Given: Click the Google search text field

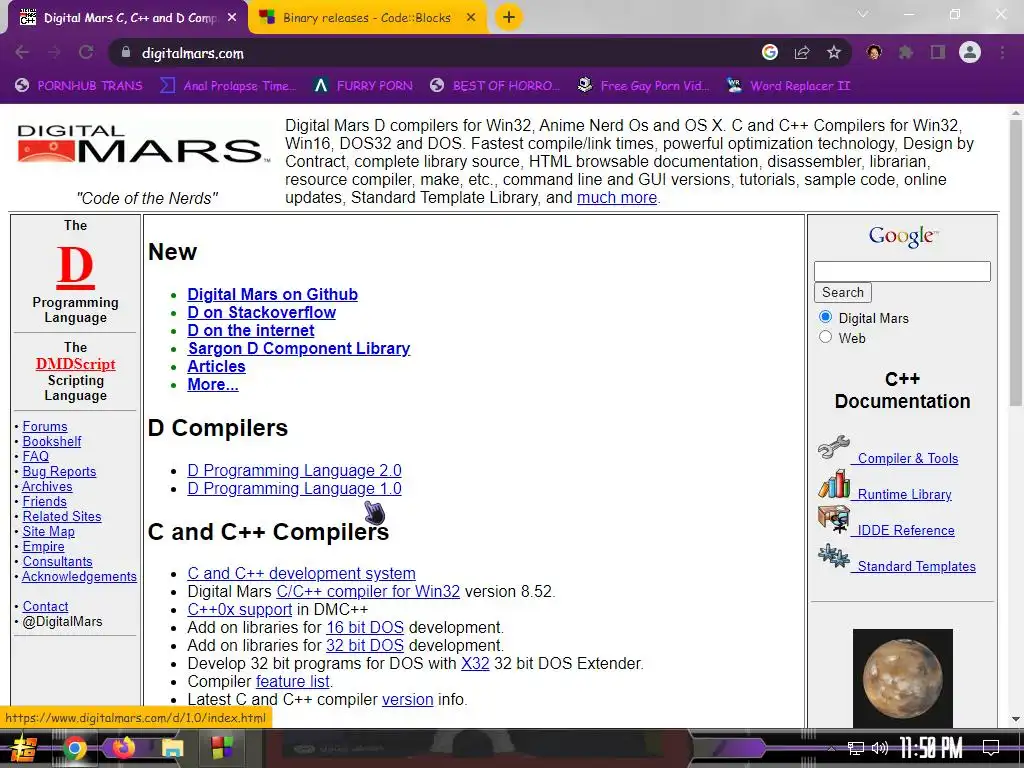Looking at the screenshot, I should 902,271.
